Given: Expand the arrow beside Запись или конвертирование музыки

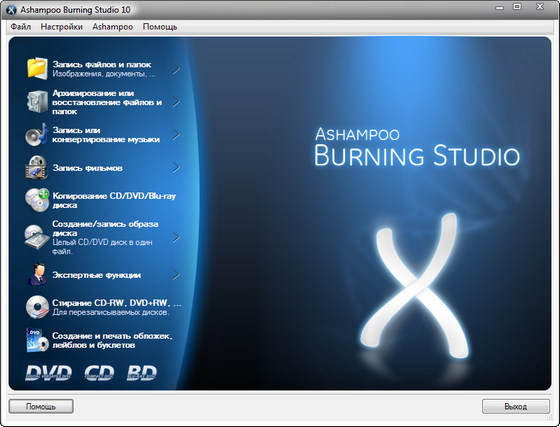Looking at the screenshot, I should 176,135.
